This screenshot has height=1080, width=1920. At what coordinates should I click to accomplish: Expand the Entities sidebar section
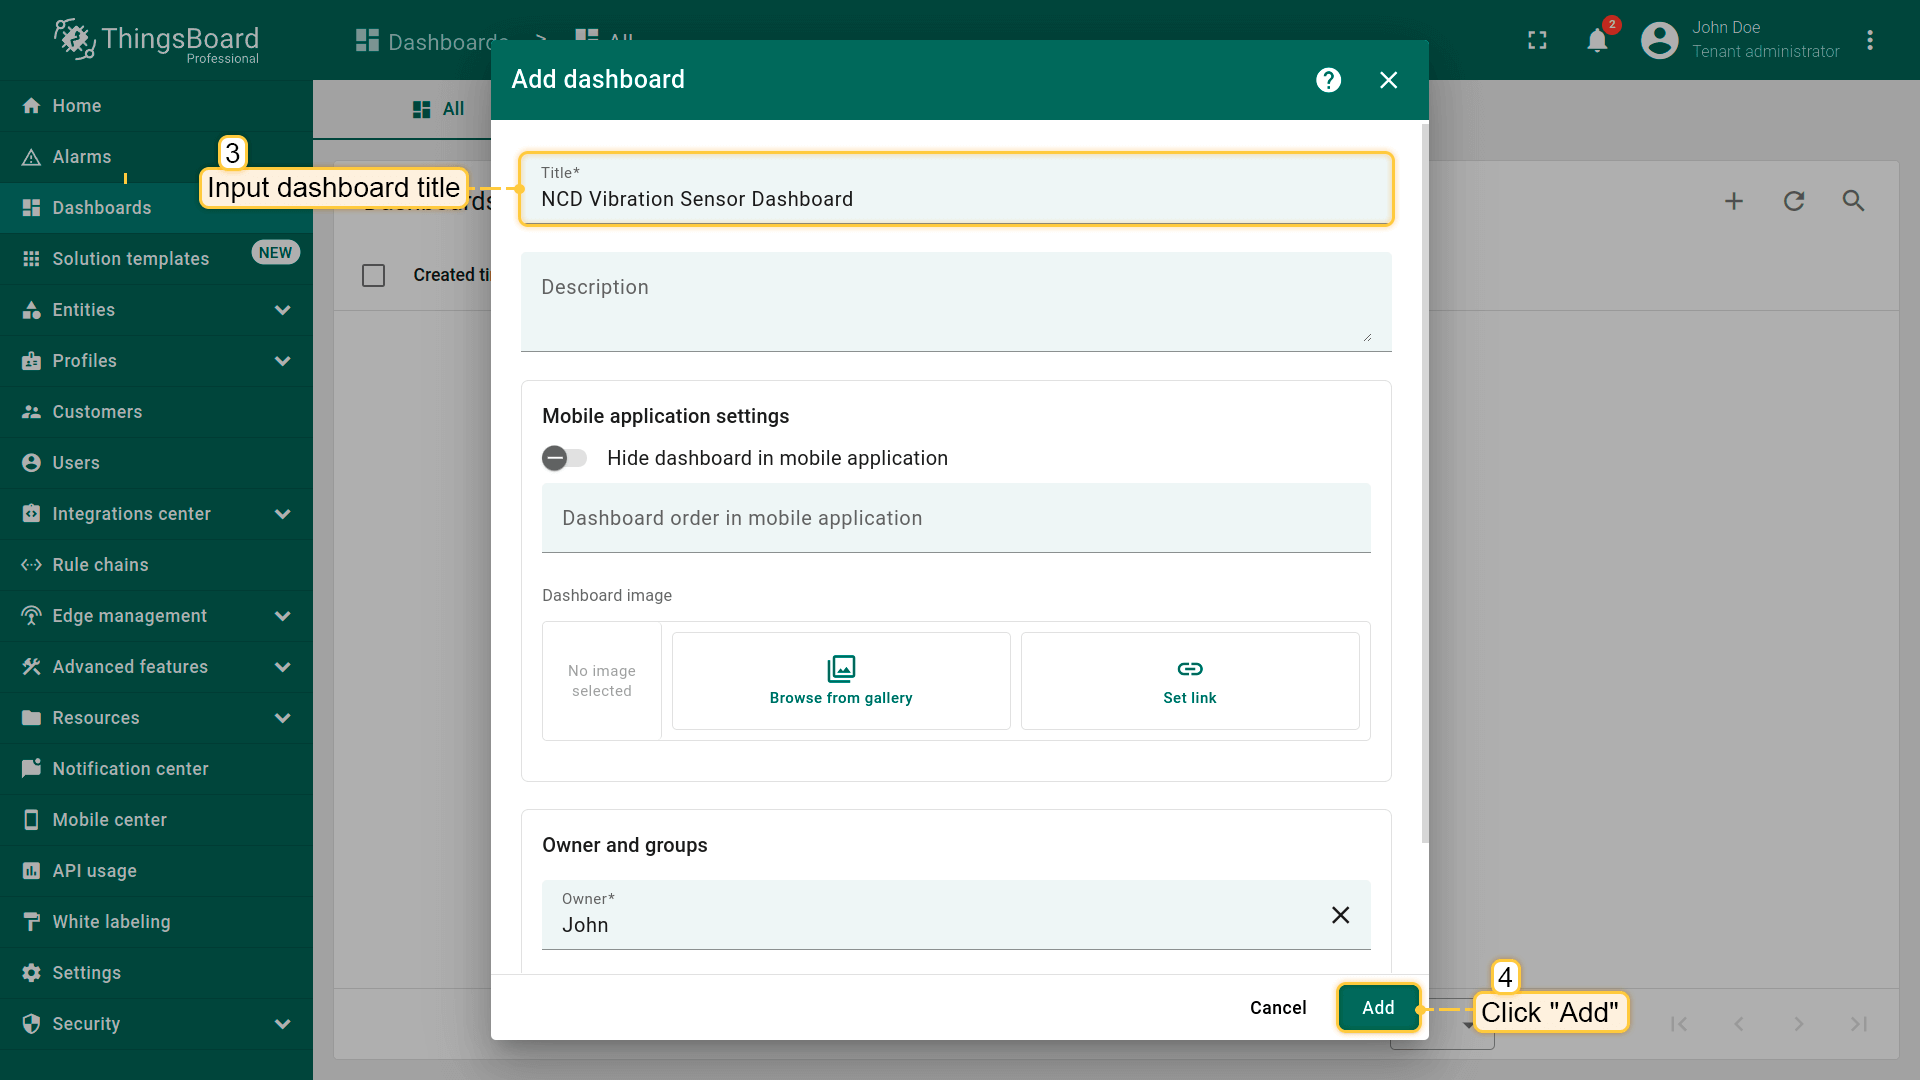click(x=282, y=310)
